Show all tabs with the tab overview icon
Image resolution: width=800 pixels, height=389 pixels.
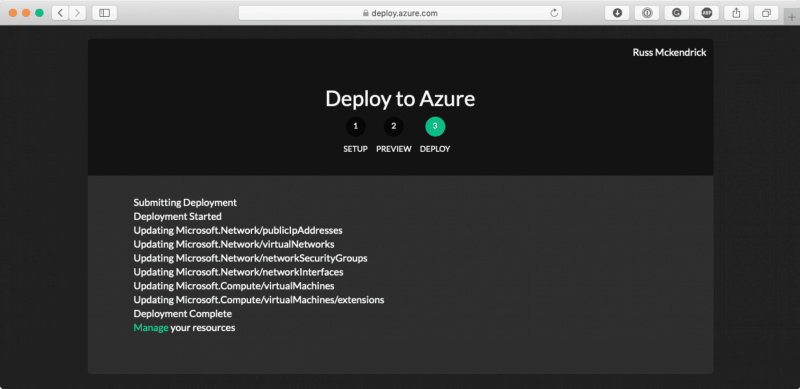766,13
